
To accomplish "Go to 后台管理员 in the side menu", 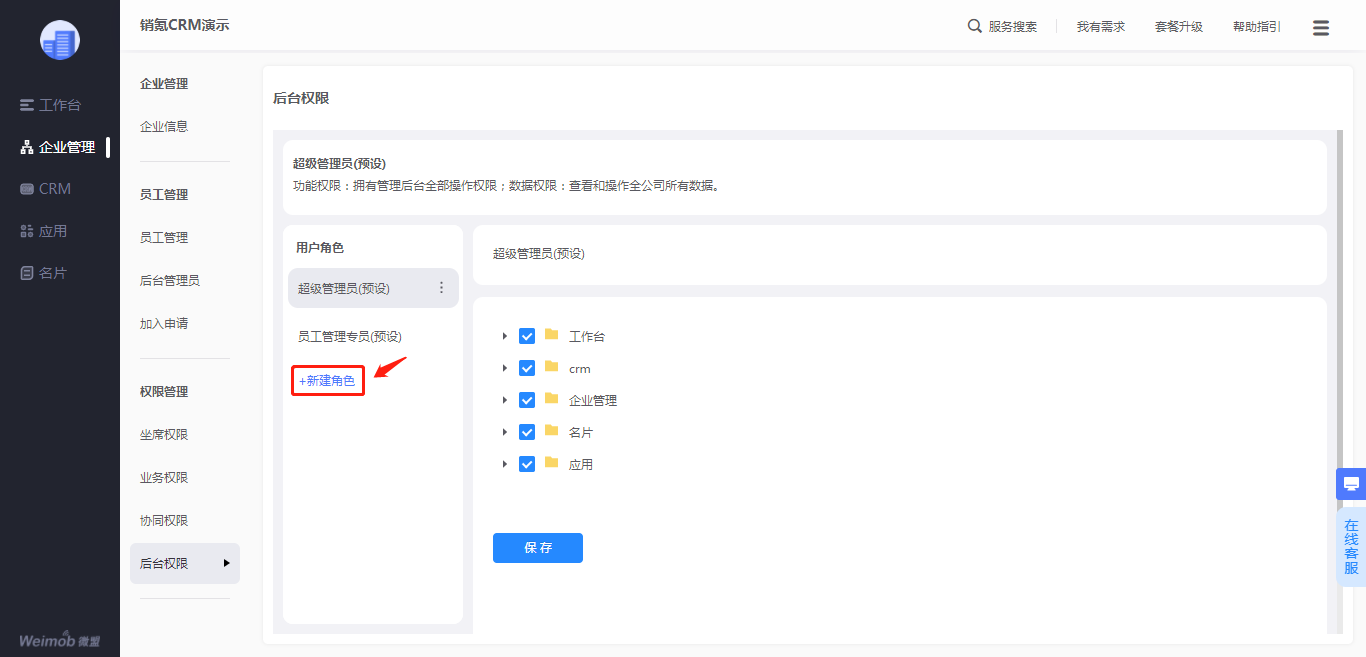I will click(x=170, y=281).
